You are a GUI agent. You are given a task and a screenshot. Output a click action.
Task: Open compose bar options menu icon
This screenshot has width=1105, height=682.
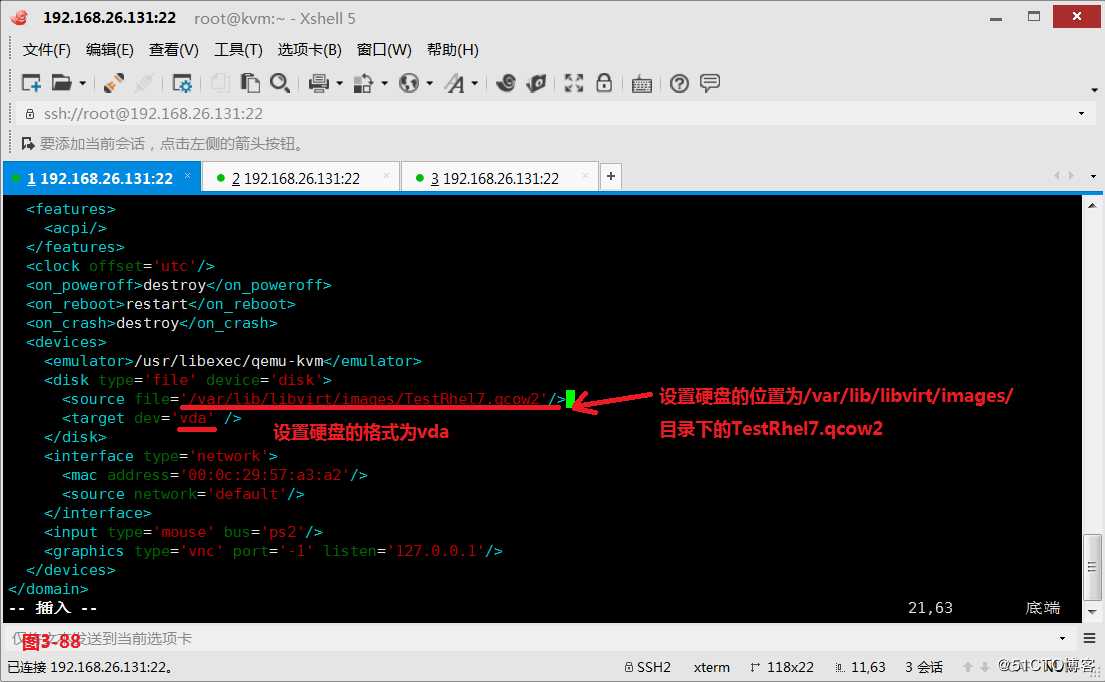[x=1089, y=638]
